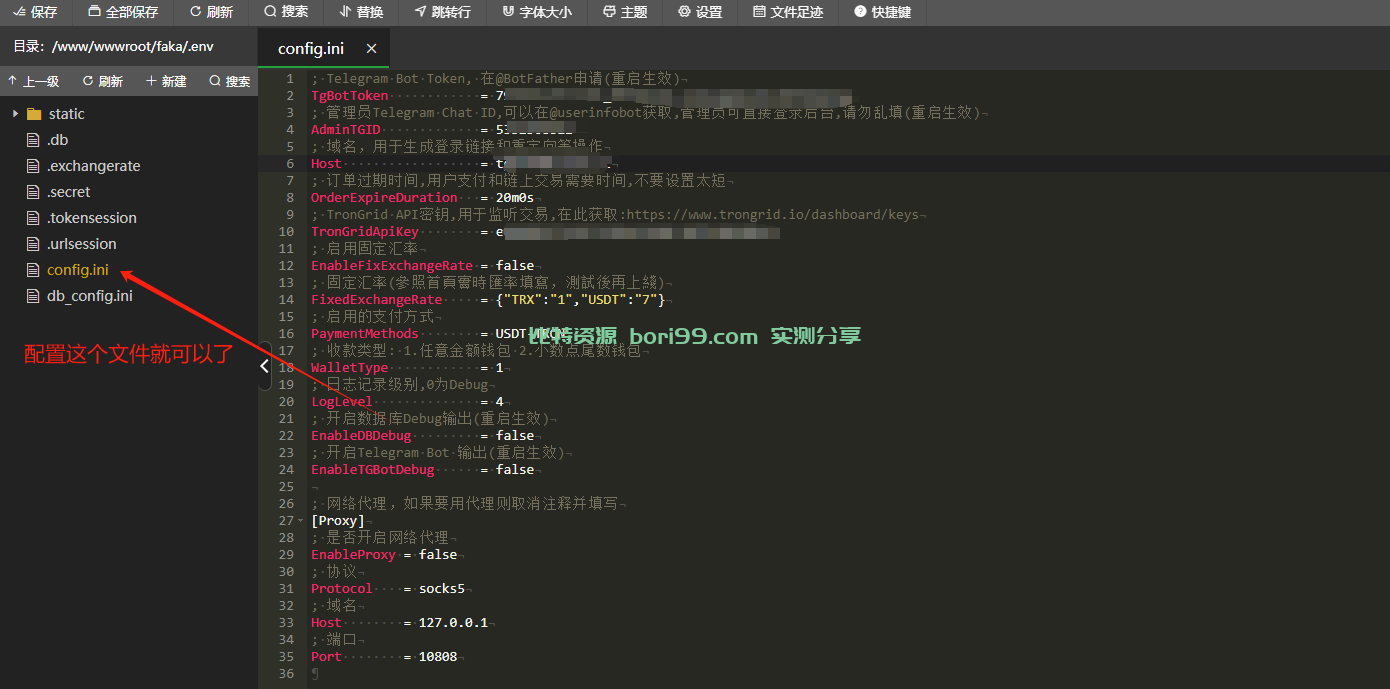
Task: Open db_config.ini in the file tree
Action: point(89,296)
